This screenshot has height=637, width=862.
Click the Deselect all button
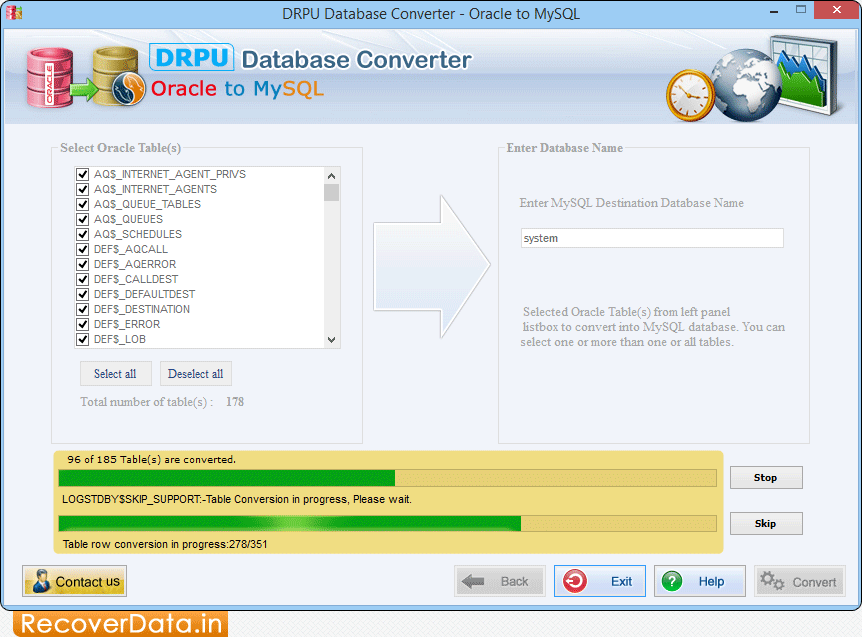[196, 374]
